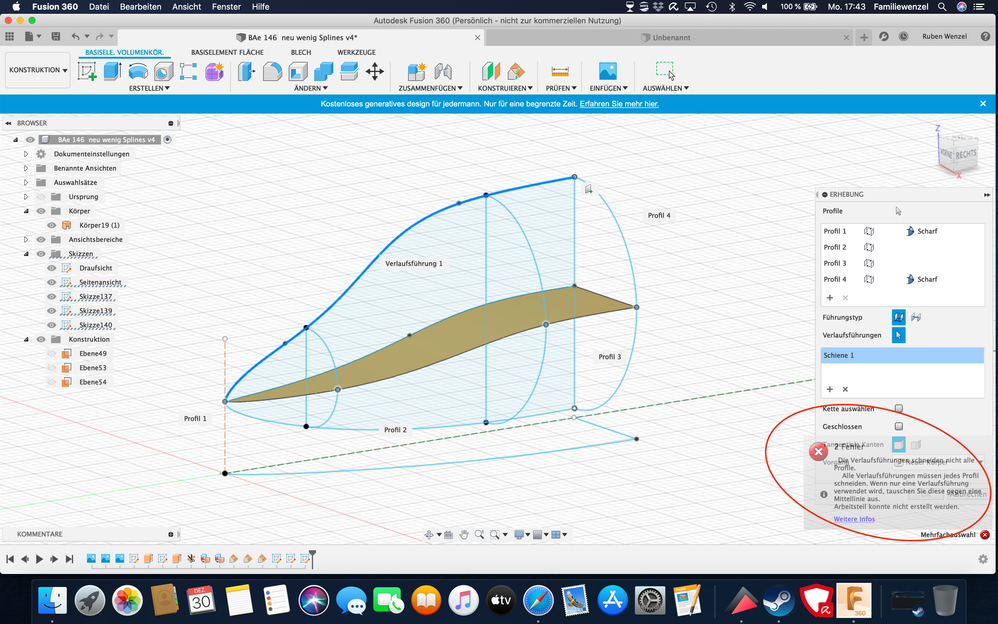Open the Create Form purple tool
998x624 pixels.
pyautogui.click(x=214, y=71)
